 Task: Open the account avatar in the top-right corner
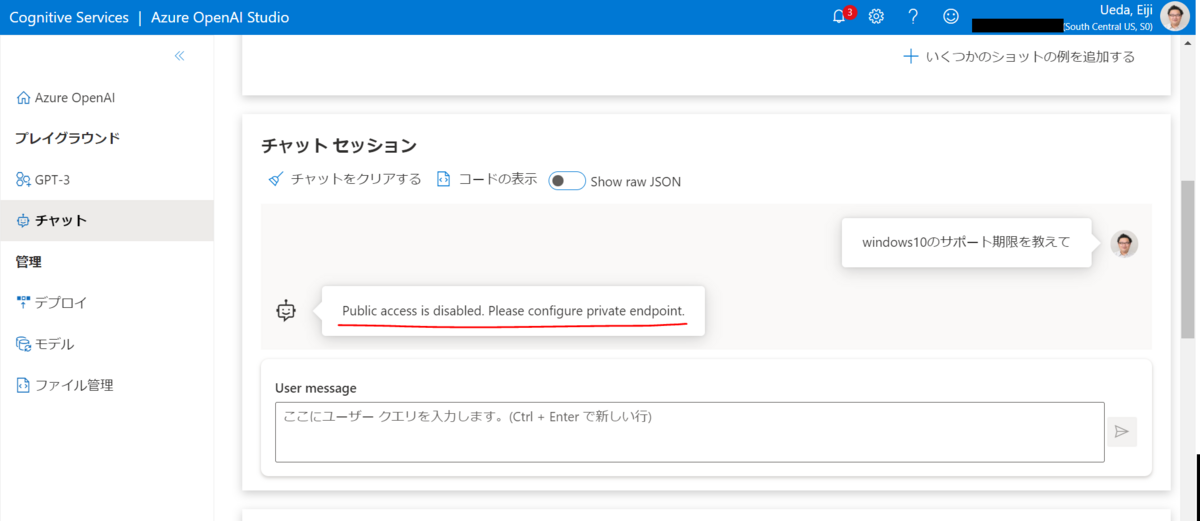(1175, 16)
